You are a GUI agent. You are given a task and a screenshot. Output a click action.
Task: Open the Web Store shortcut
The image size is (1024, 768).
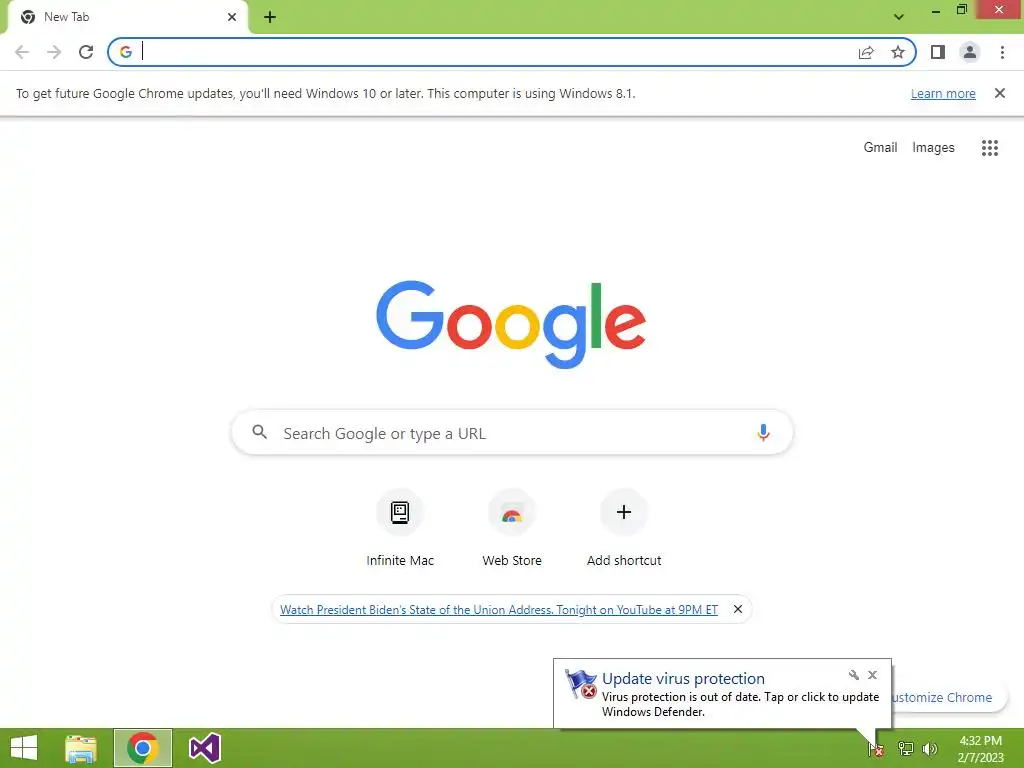click(512, 528)
